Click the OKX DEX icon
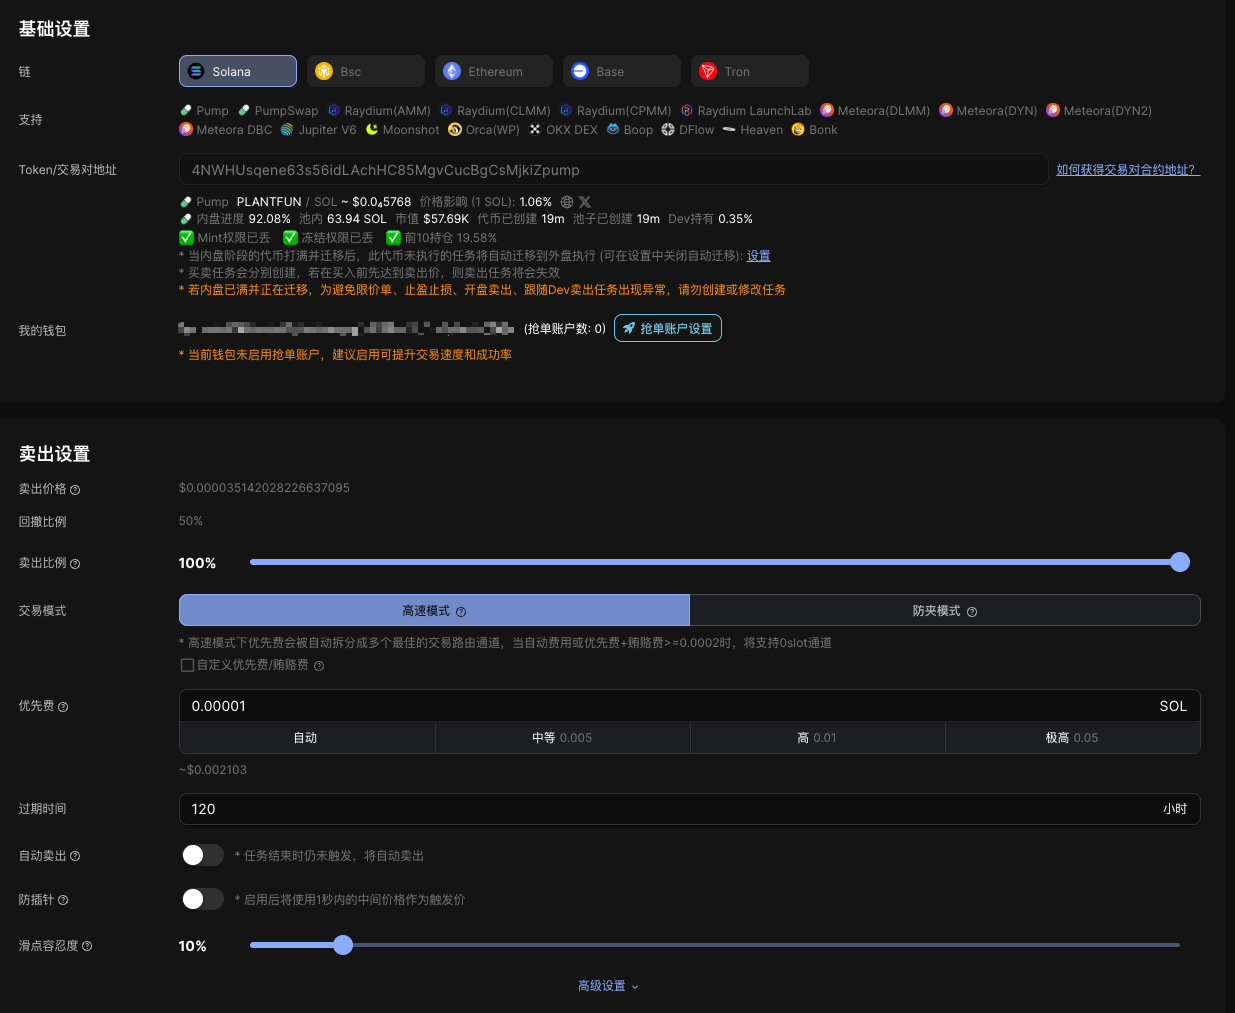1235x1013 pixels. (x=535, y=130)
